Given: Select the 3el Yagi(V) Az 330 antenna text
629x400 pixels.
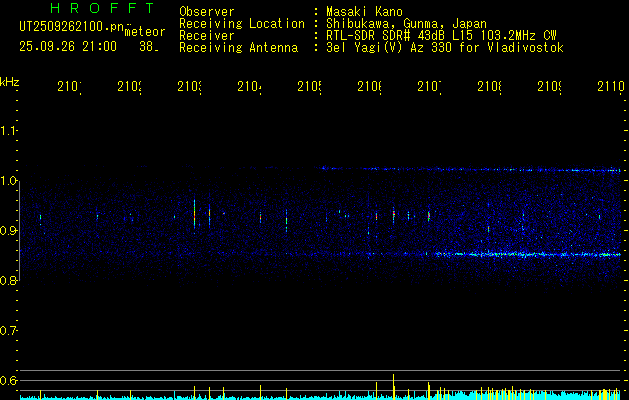Looking at the screenshot, I should click(445, 48).
